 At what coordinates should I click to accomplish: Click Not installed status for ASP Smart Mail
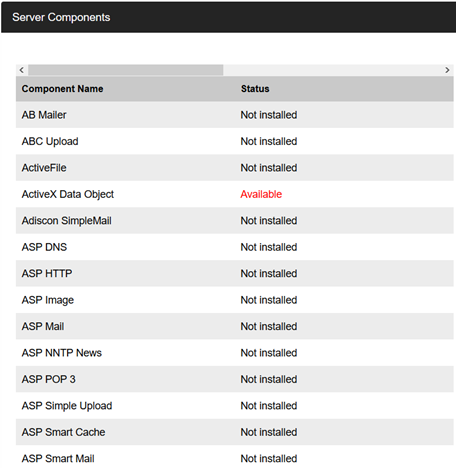[x=269, y=459]
